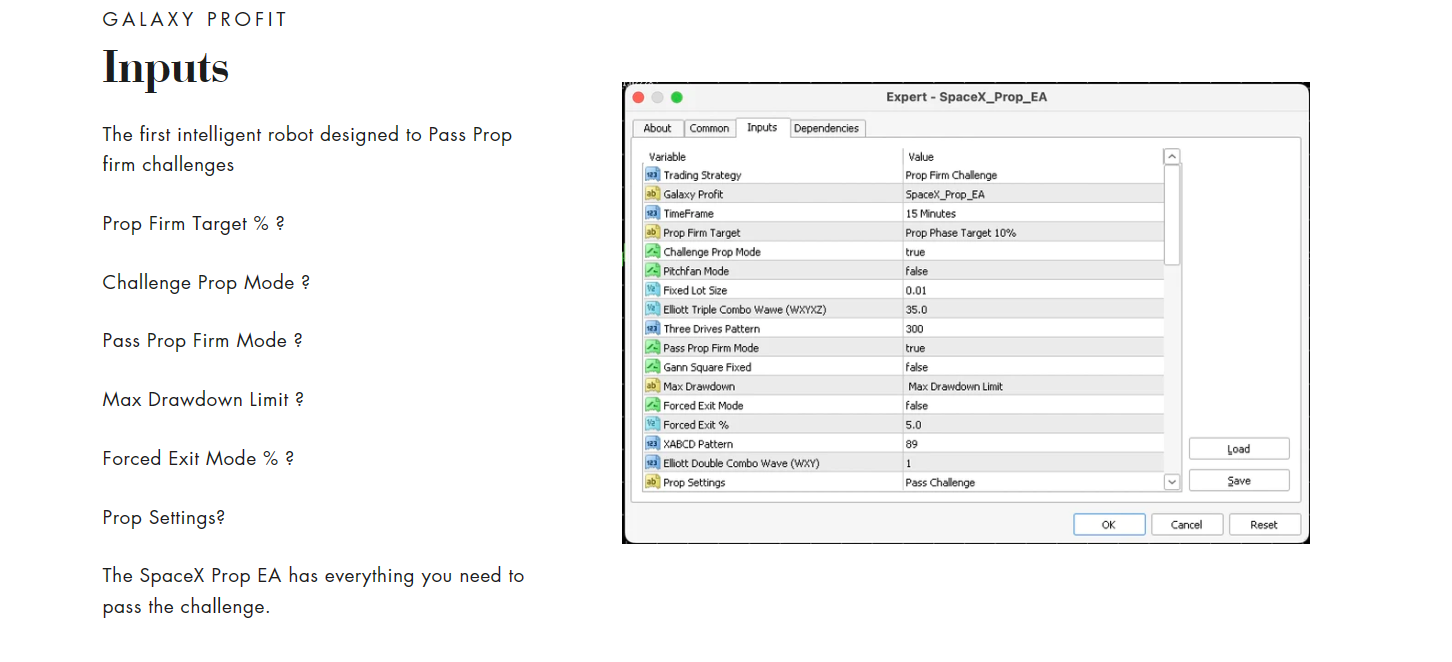Open the Dependencies tab

coord(826,128)
